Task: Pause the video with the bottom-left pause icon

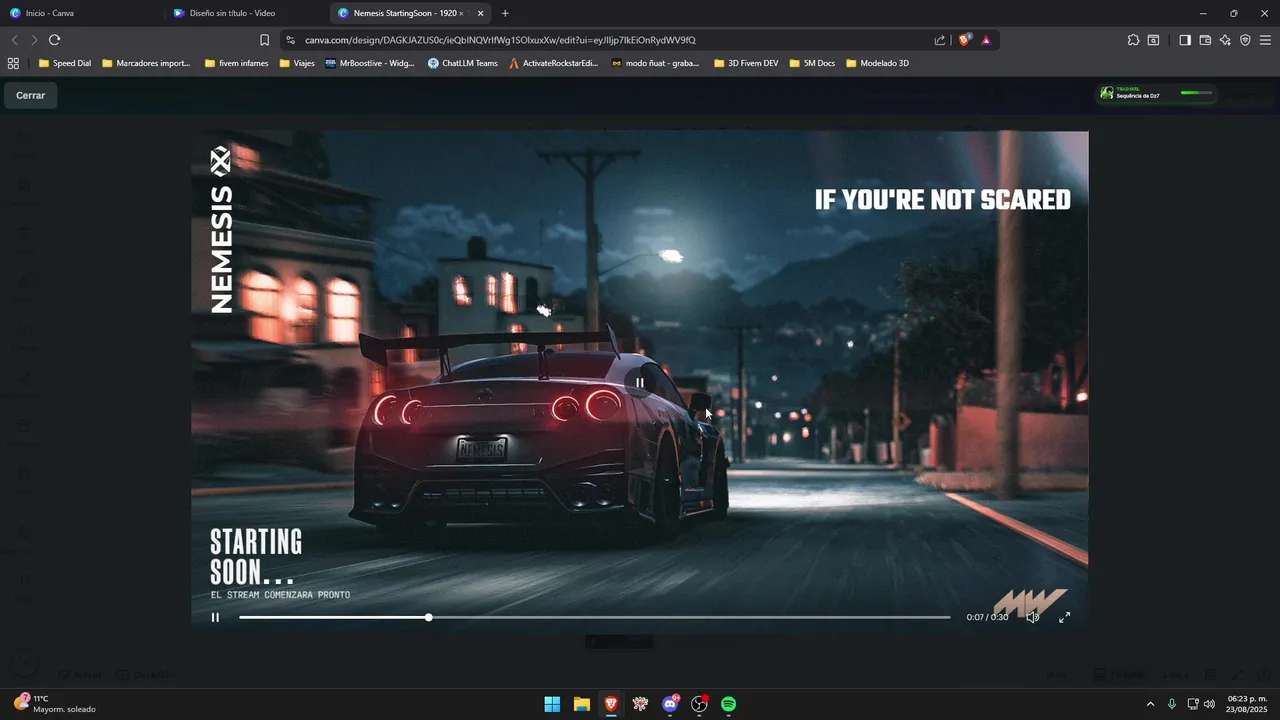Action: pos(215,617)
